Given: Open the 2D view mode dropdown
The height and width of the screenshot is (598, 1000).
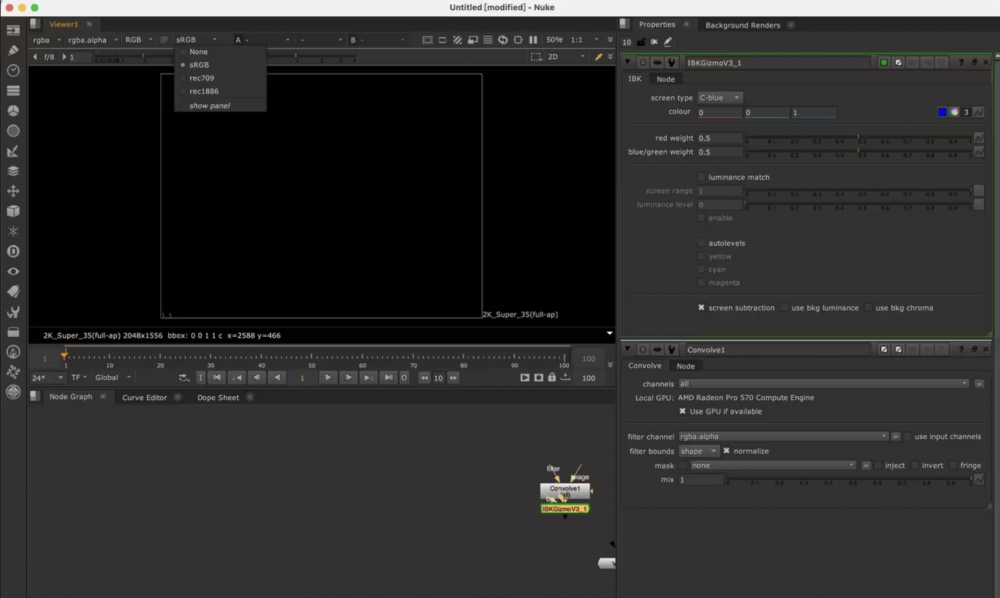Looking at the screenshot, I should coord(566,57).
